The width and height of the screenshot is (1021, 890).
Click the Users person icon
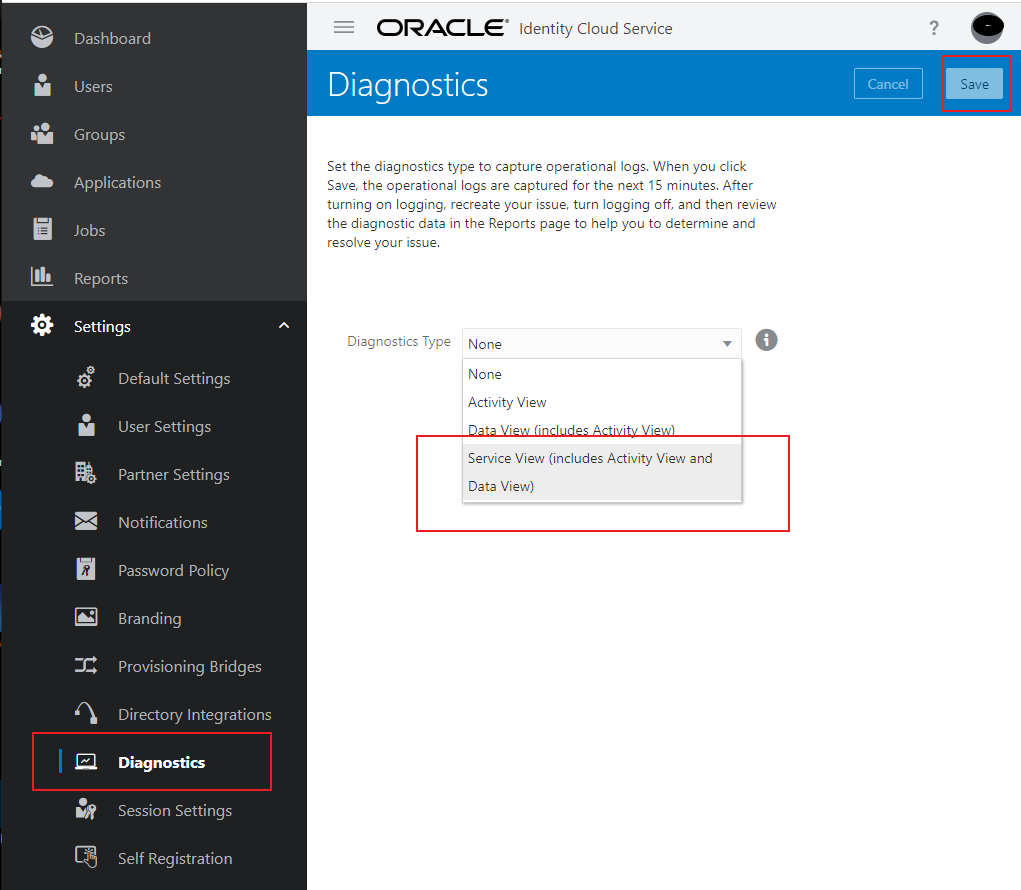tap(42, 85)
